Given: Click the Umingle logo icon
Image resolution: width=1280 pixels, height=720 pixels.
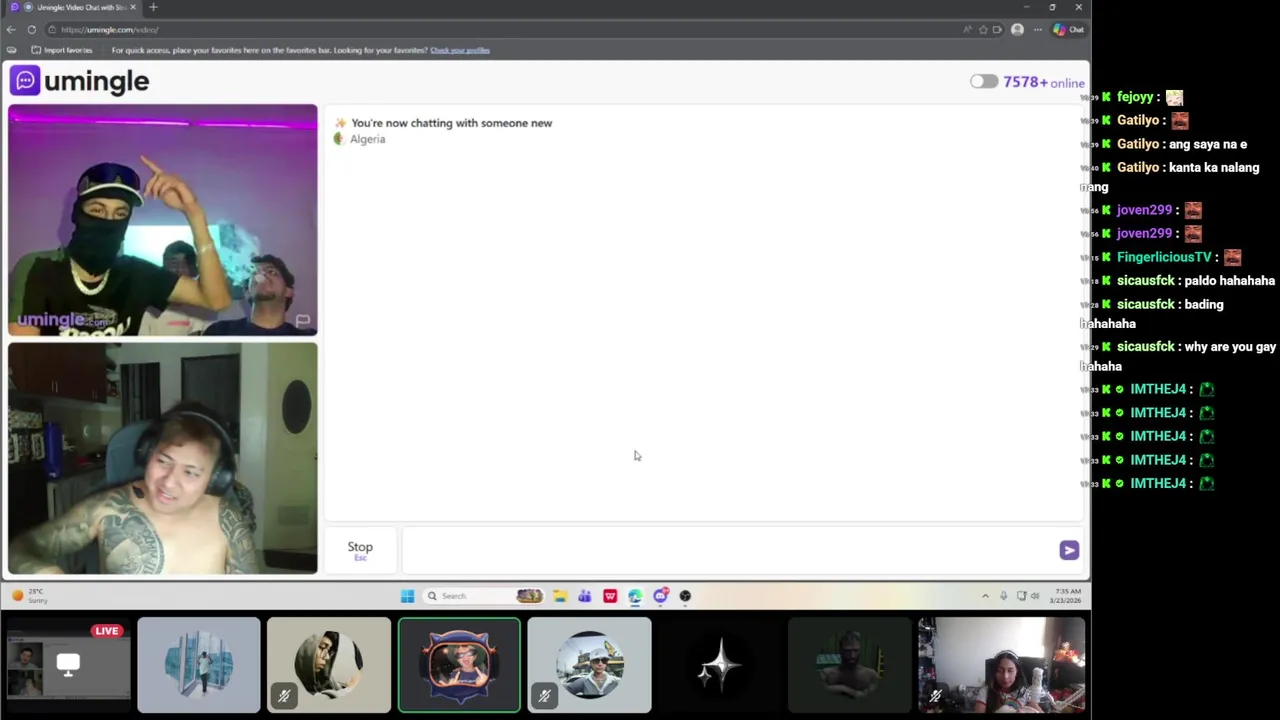Looking at the screenshot, I should (25, 81).
